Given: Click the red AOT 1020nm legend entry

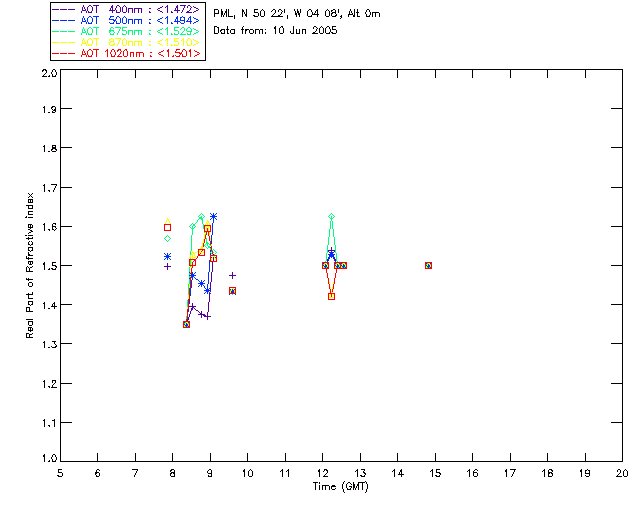Looking at the screenshot, I should tap(126, 53).
